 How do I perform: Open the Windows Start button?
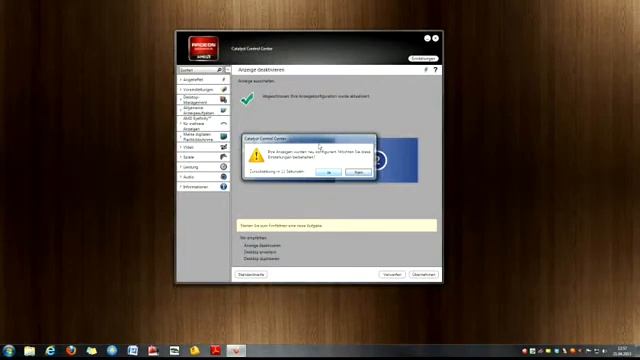point(9,351)
